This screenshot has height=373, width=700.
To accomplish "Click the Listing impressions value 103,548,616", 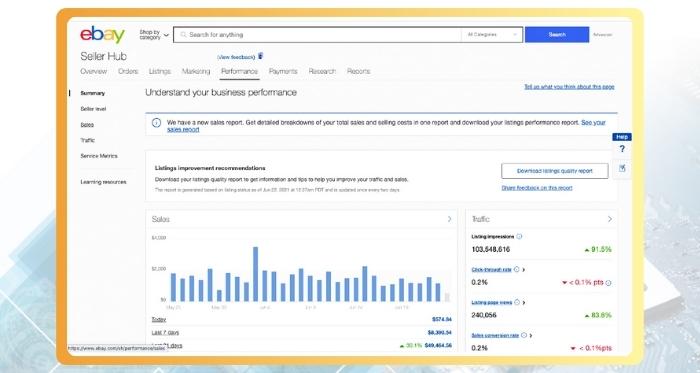I will [491, 249].
